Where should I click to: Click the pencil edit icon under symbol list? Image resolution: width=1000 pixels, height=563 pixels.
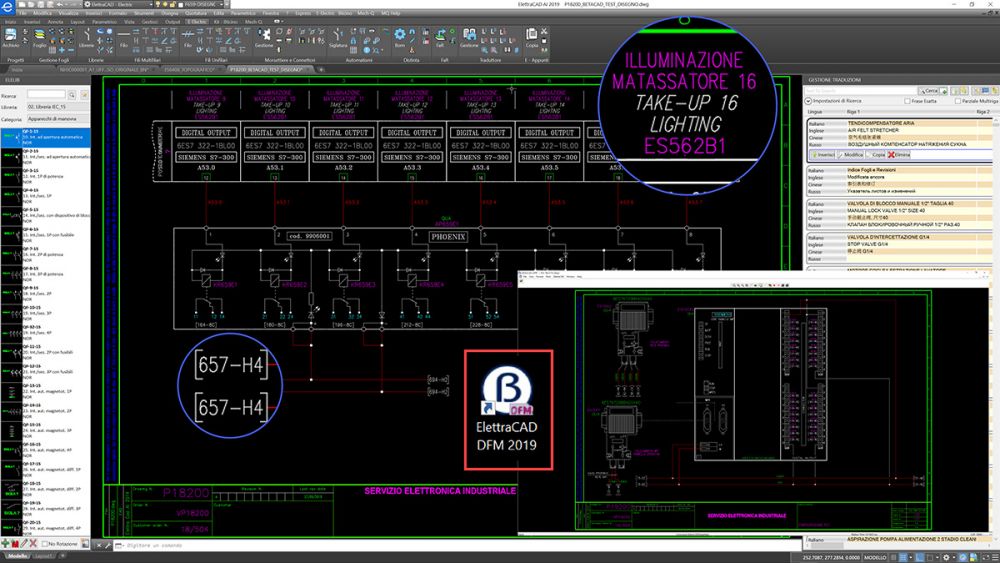(x=24, y=544)
